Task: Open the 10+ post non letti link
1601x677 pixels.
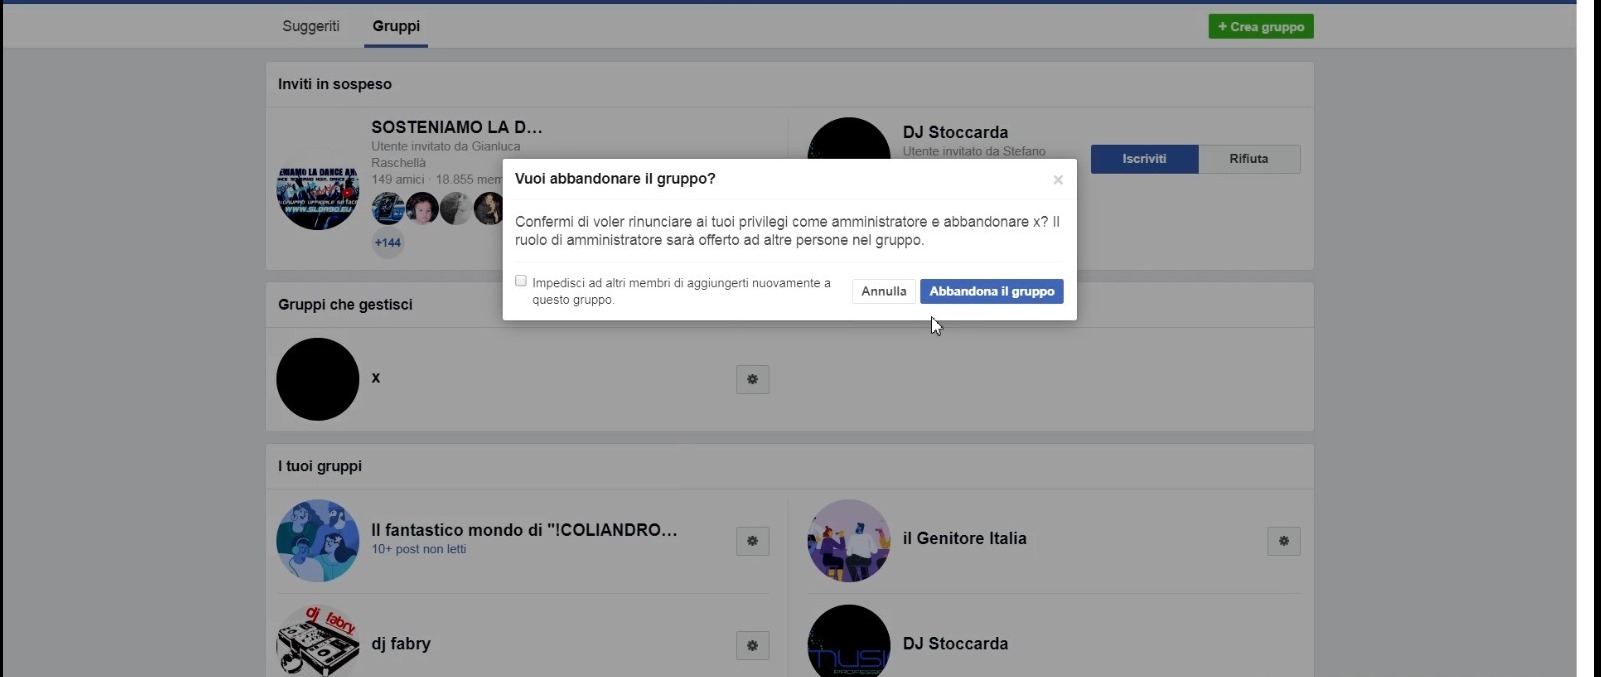Action: pyautogui.click(x=418, y=549)
